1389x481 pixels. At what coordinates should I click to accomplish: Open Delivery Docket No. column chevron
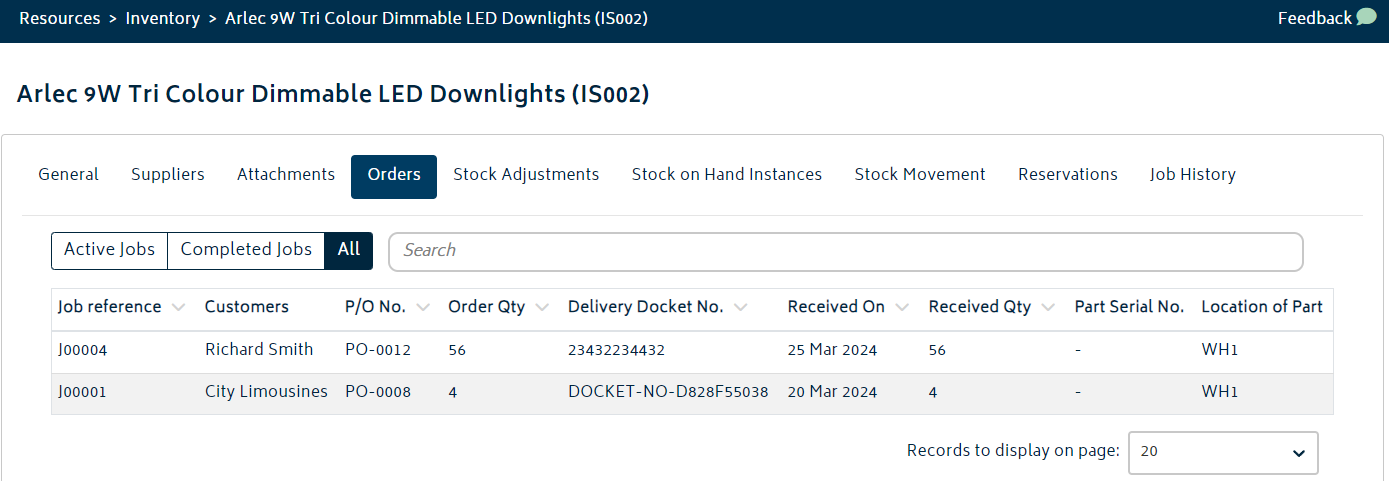tap(740, 308)
